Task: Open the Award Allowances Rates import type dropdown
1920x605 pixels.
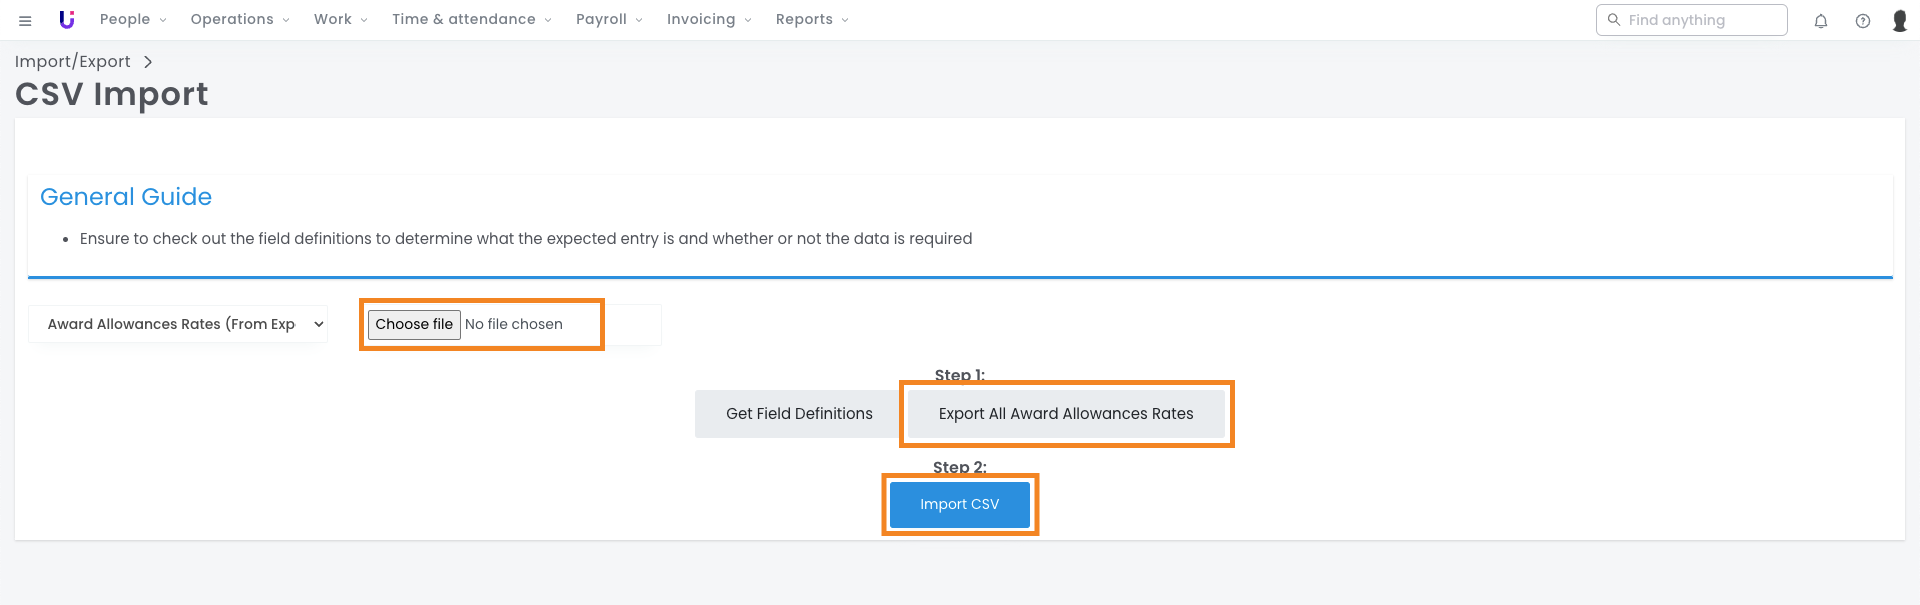Action: coord(178,324)
